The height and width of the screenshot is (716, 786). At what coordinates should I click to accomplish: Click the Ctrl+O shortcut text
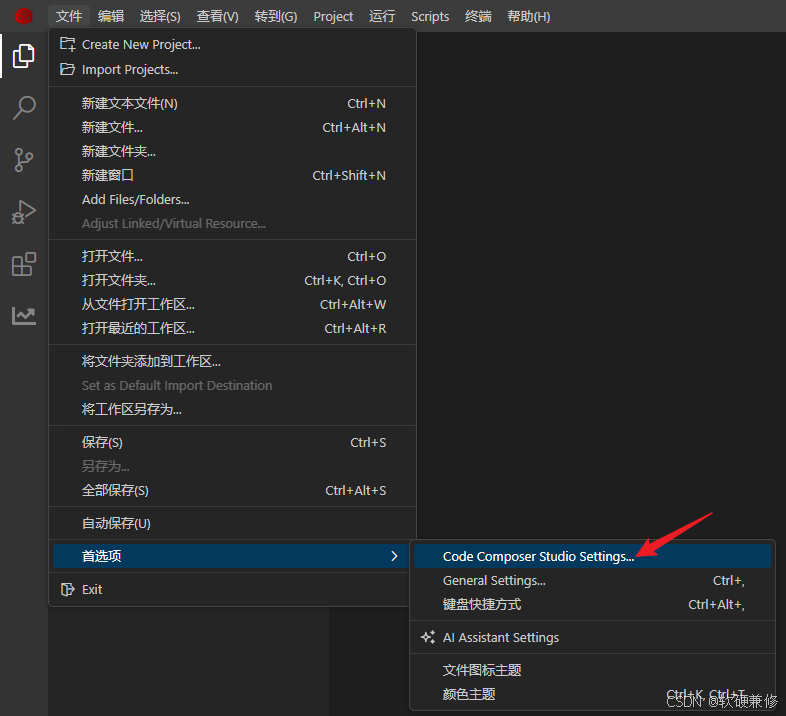click(x=366, y=256)
